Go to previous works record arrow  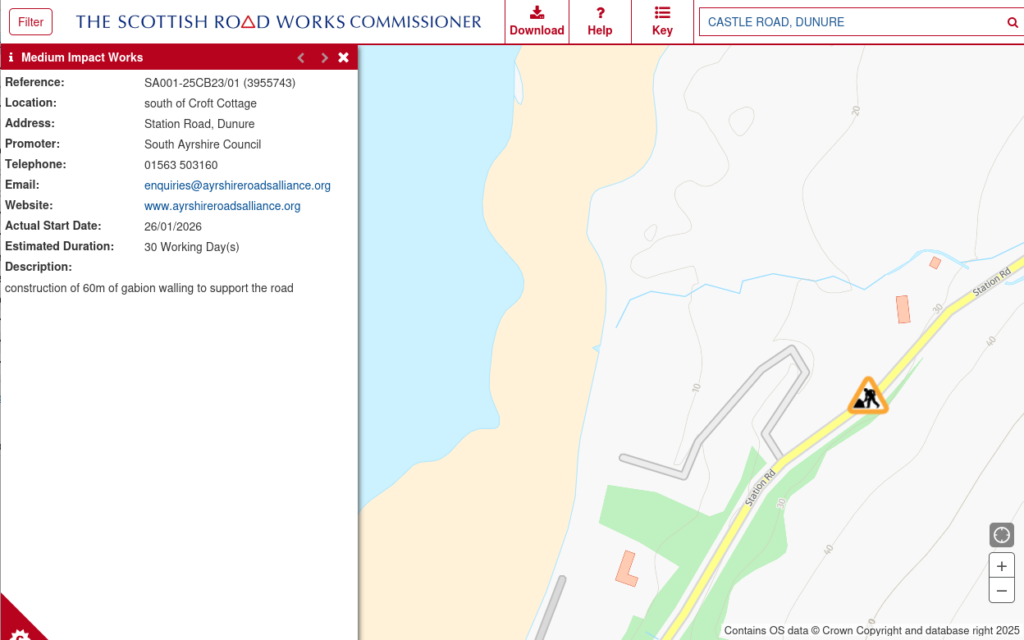[x=301, y=58]
